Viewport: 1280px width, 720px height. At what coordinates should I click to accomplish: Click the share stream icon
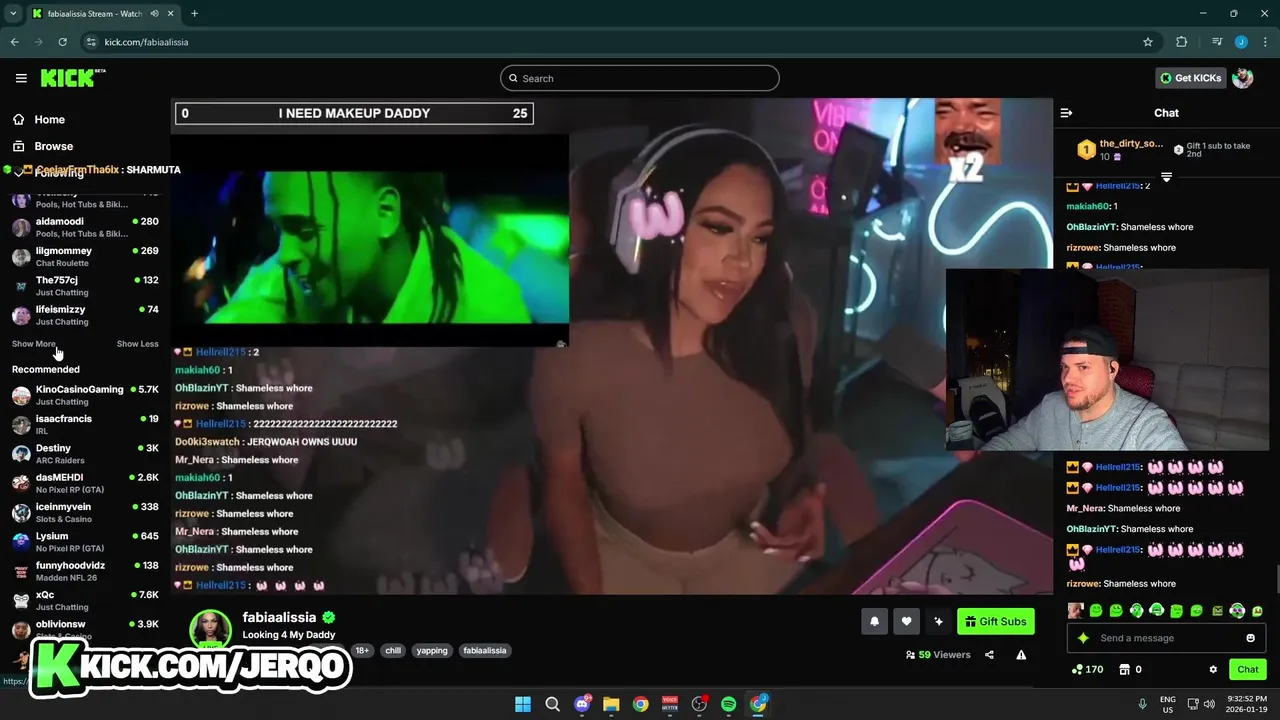click(989, 655)
